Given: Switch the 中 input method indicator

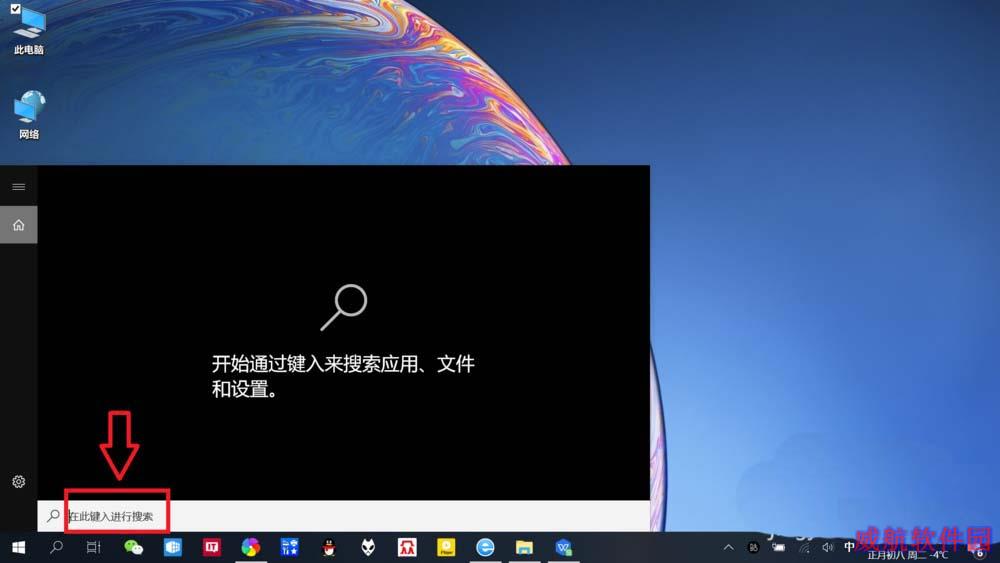Looking at the screenshot, I should click(x=849, y=547).
